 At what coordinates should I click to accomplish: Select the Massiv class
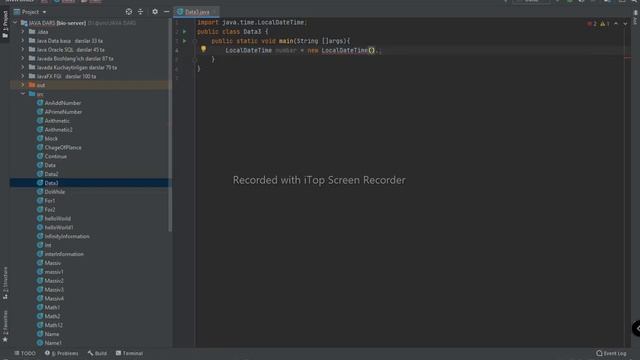pos(49,263)
